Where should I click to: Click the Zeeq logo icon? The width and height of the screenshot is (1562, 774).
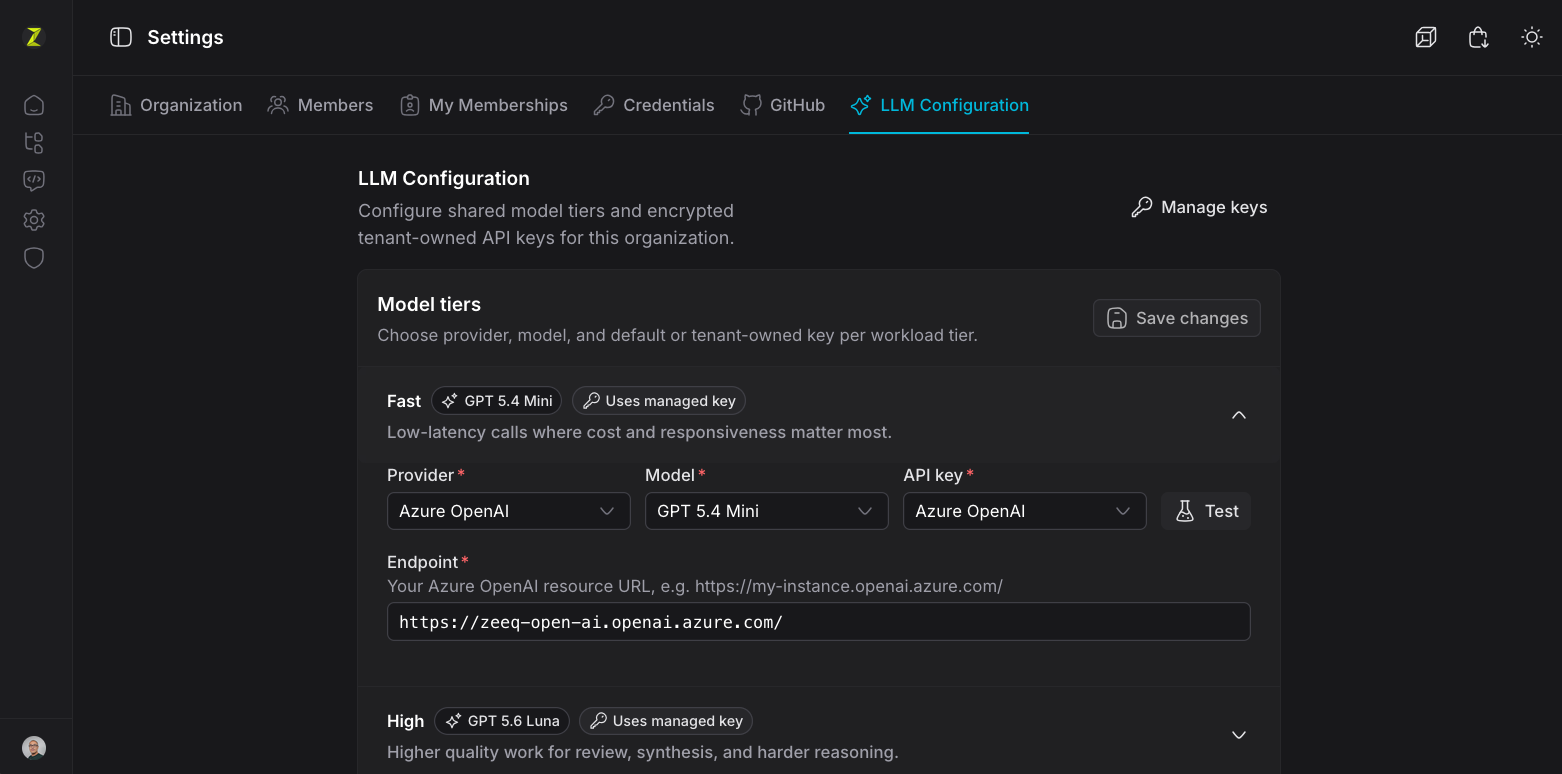click(x=34, y=37)
